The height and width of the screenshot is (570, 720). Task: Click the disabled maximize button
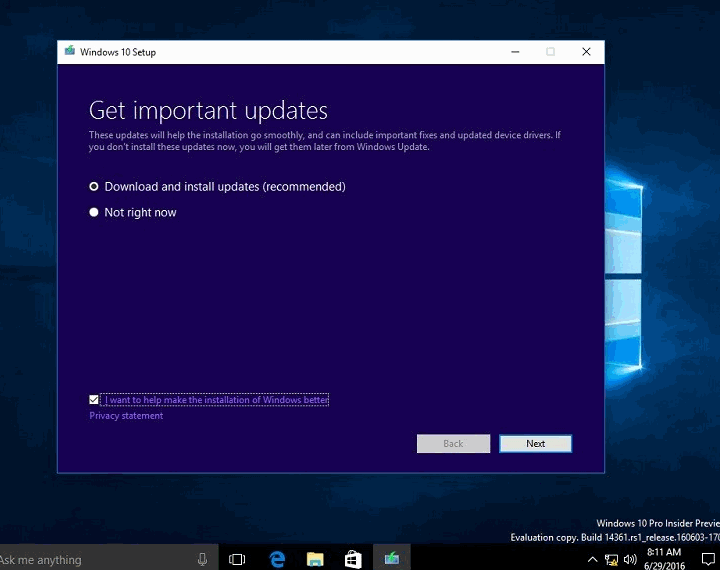(551, 52)
